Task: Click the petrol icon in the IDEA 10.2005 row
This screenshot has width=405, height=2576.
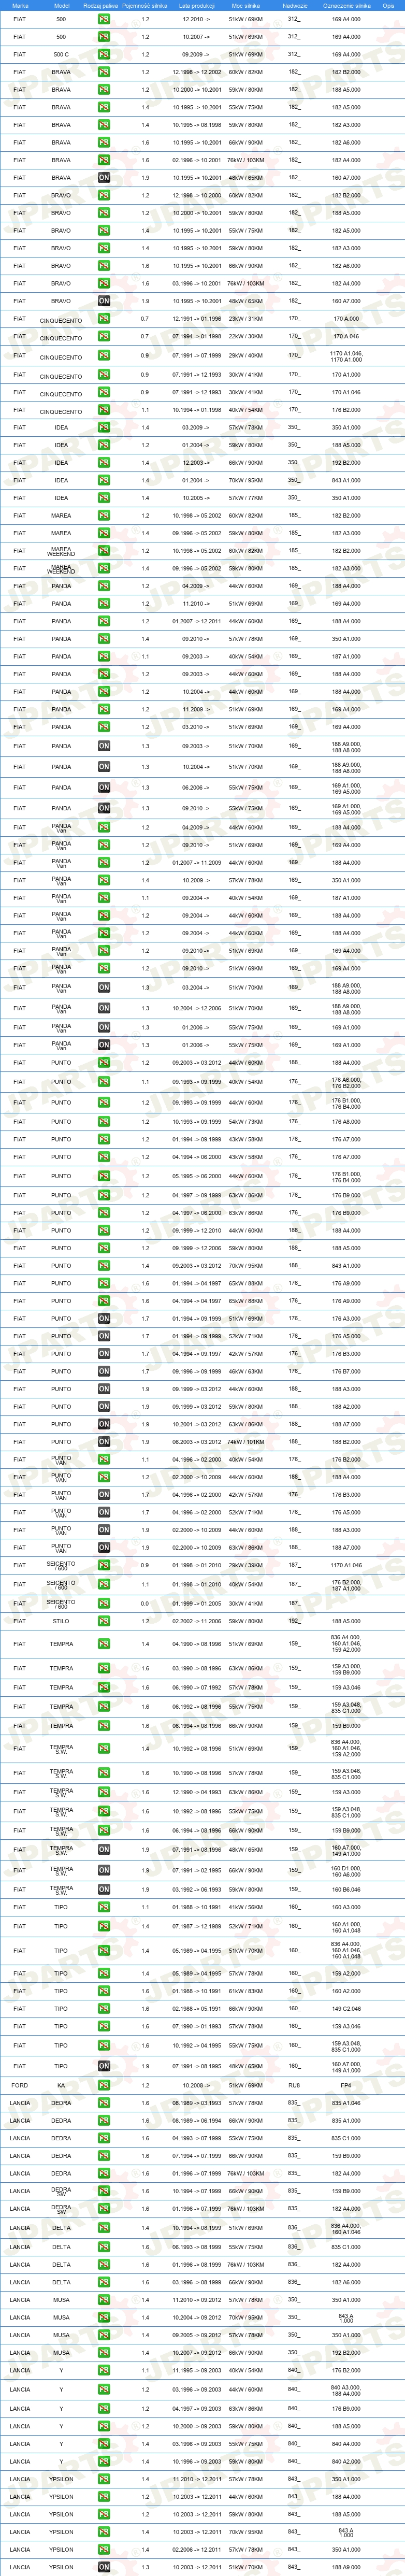Action: (x=104, y=498)
